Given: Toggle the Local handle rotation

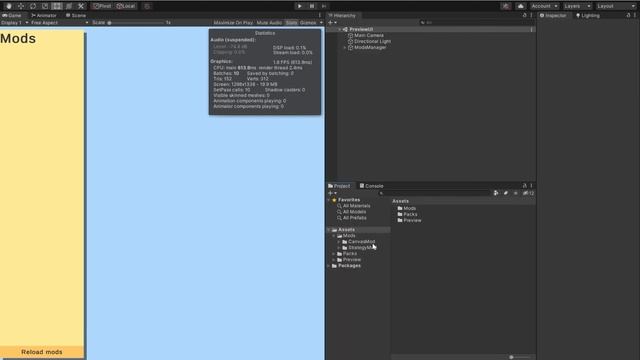Looking at the screenshot, I should (x=126, y=6).
